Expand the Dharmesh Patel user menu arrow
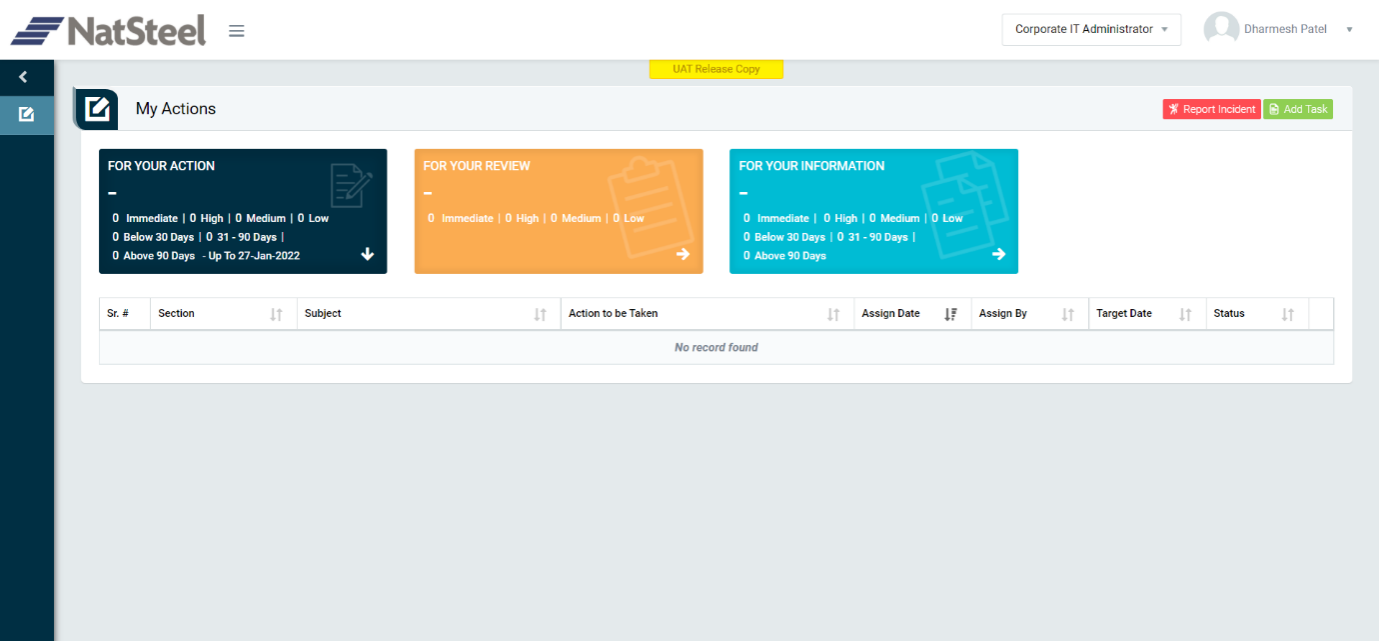Screen dimensions: 1379x641 coord(1349,30)
